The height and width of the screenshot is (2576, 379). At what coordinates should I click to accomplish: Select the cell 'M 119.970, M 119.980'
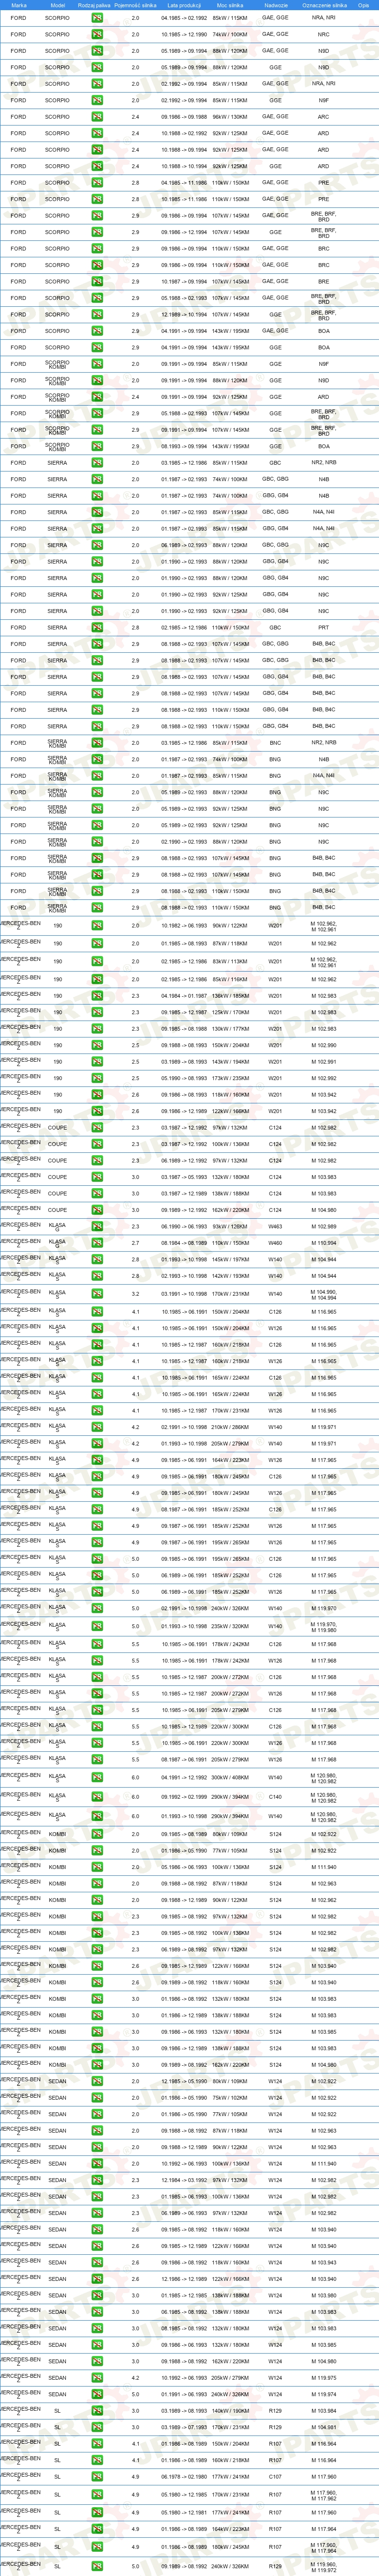click(x=324, y=1627)
